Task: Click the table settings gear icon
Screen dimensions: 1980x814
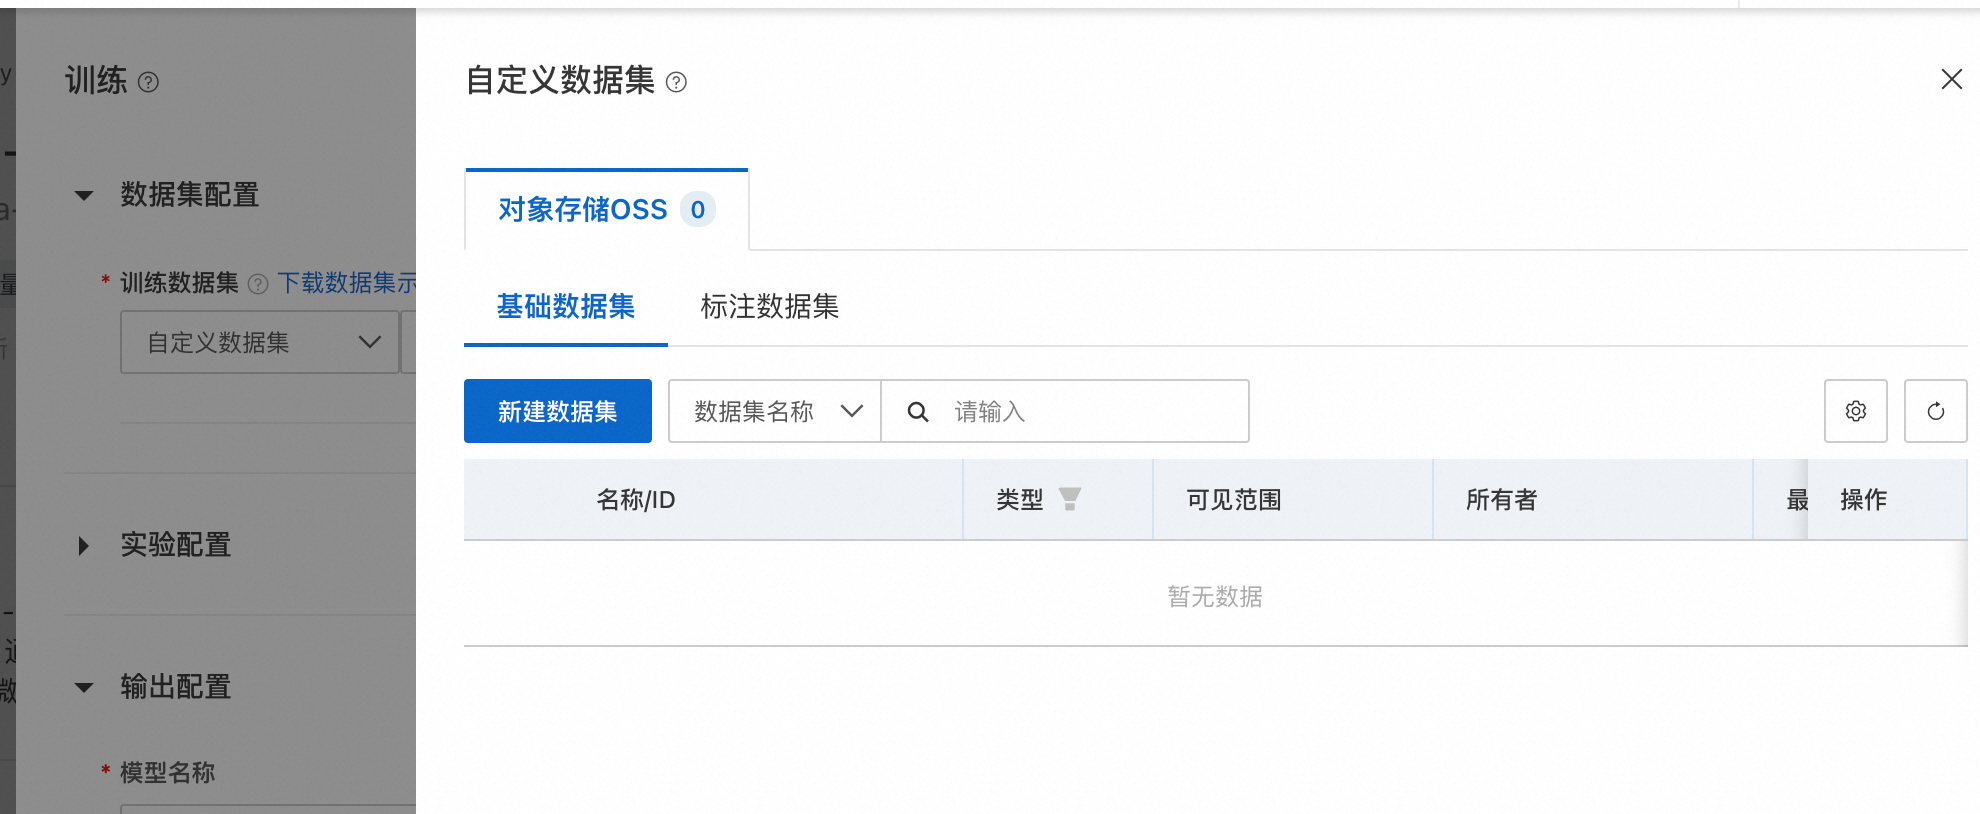Action: pyautogui.click(x=1855, y=411)
